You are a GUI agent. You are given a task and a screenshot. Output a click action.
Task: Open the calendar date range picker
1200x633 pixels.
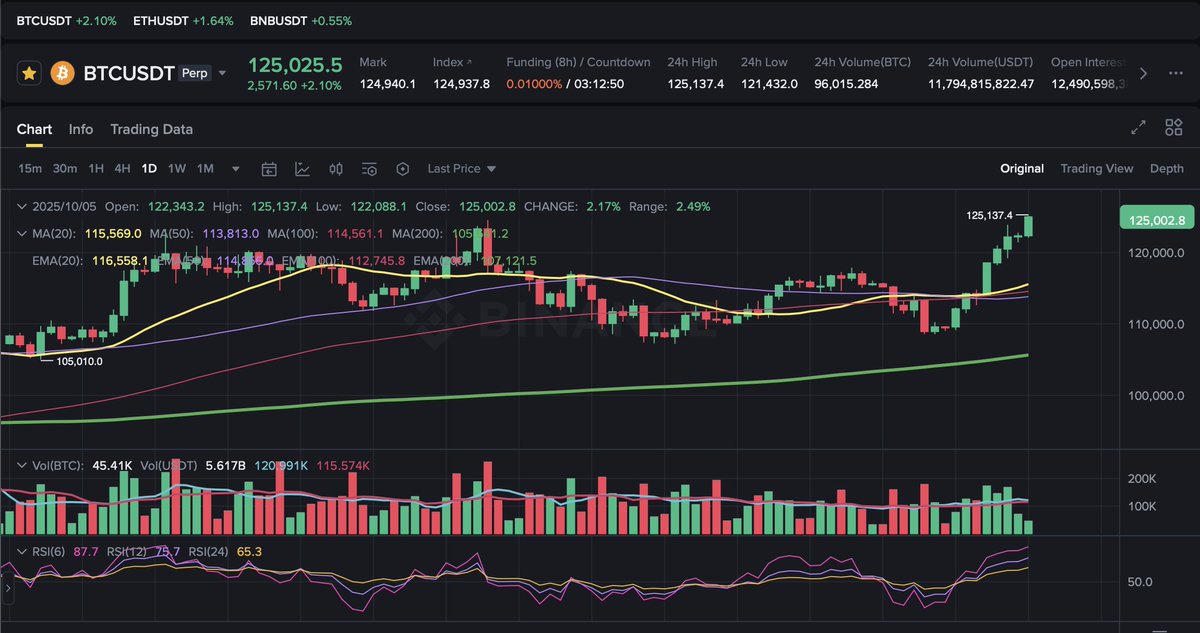[x=269, y=168]
